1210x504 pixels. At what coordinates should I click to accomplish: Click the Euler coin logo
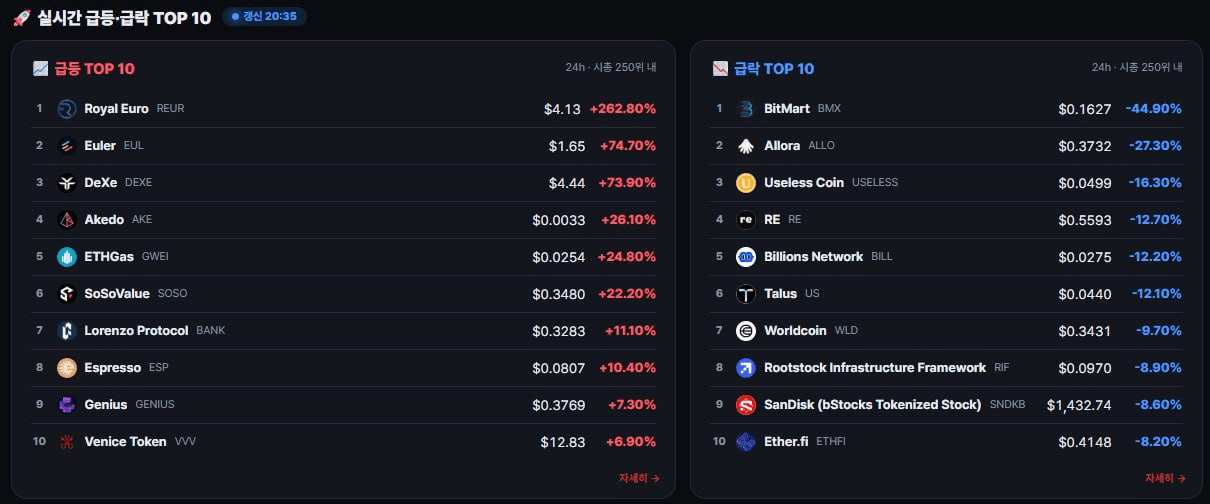67,146
